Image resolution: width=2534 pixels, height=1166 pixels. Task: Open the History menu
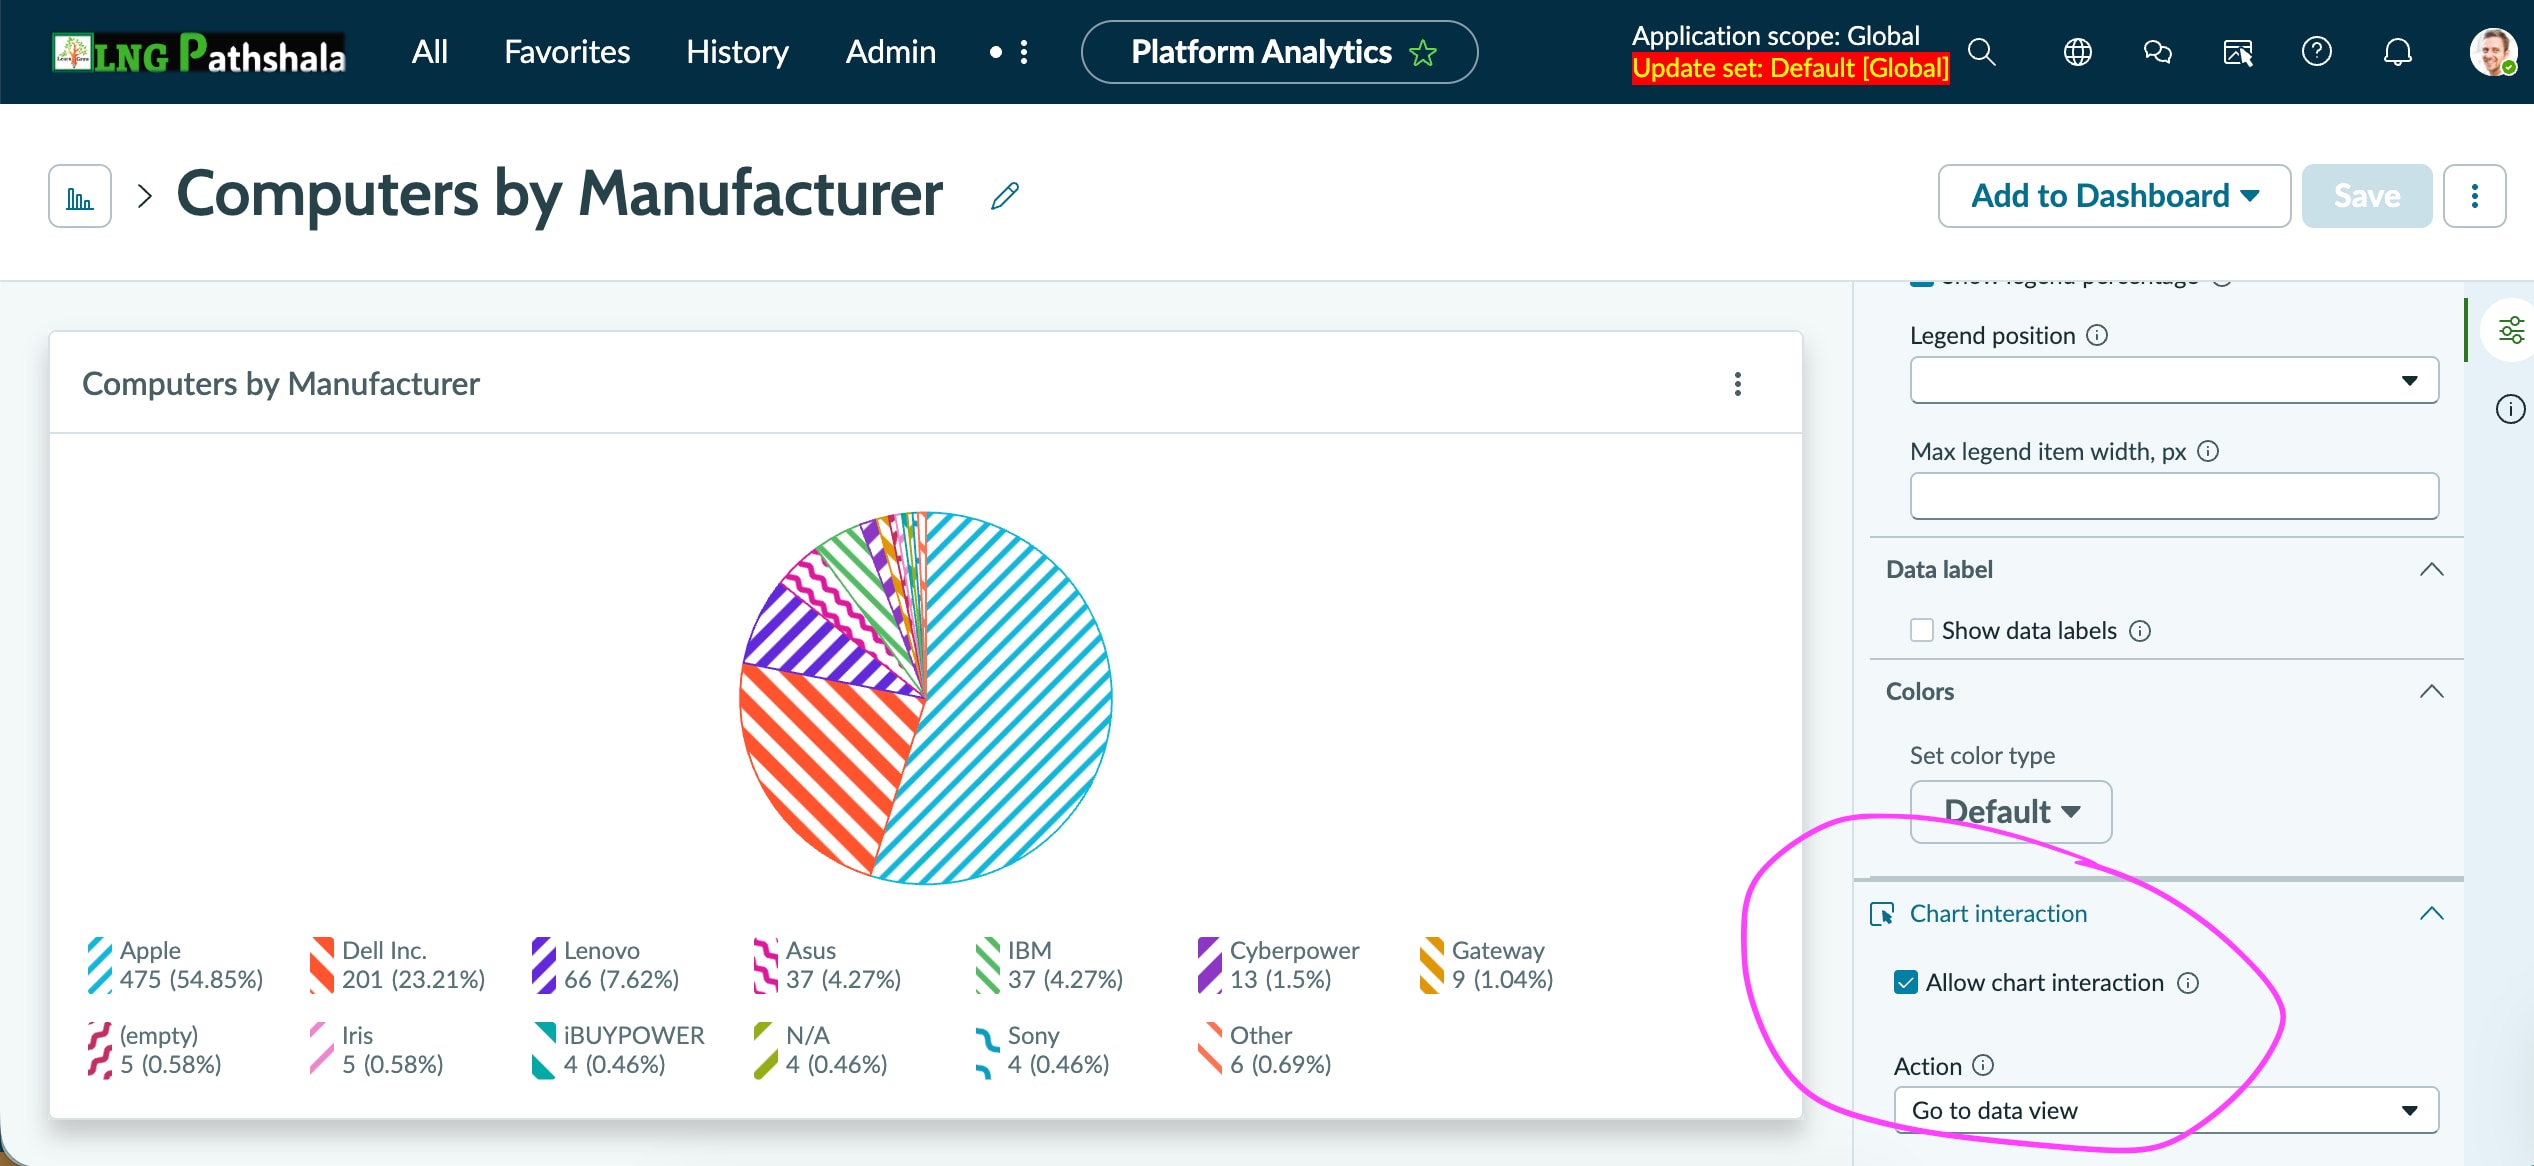[737, 52]
